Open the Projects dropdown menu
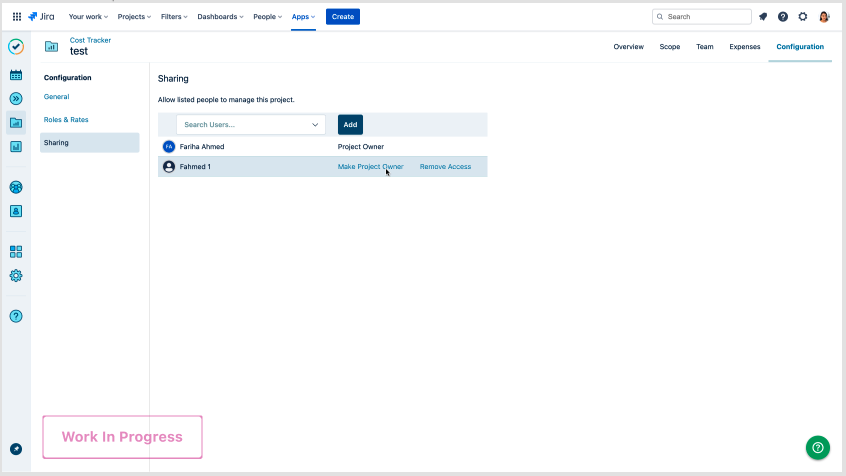 click(135, 17)
